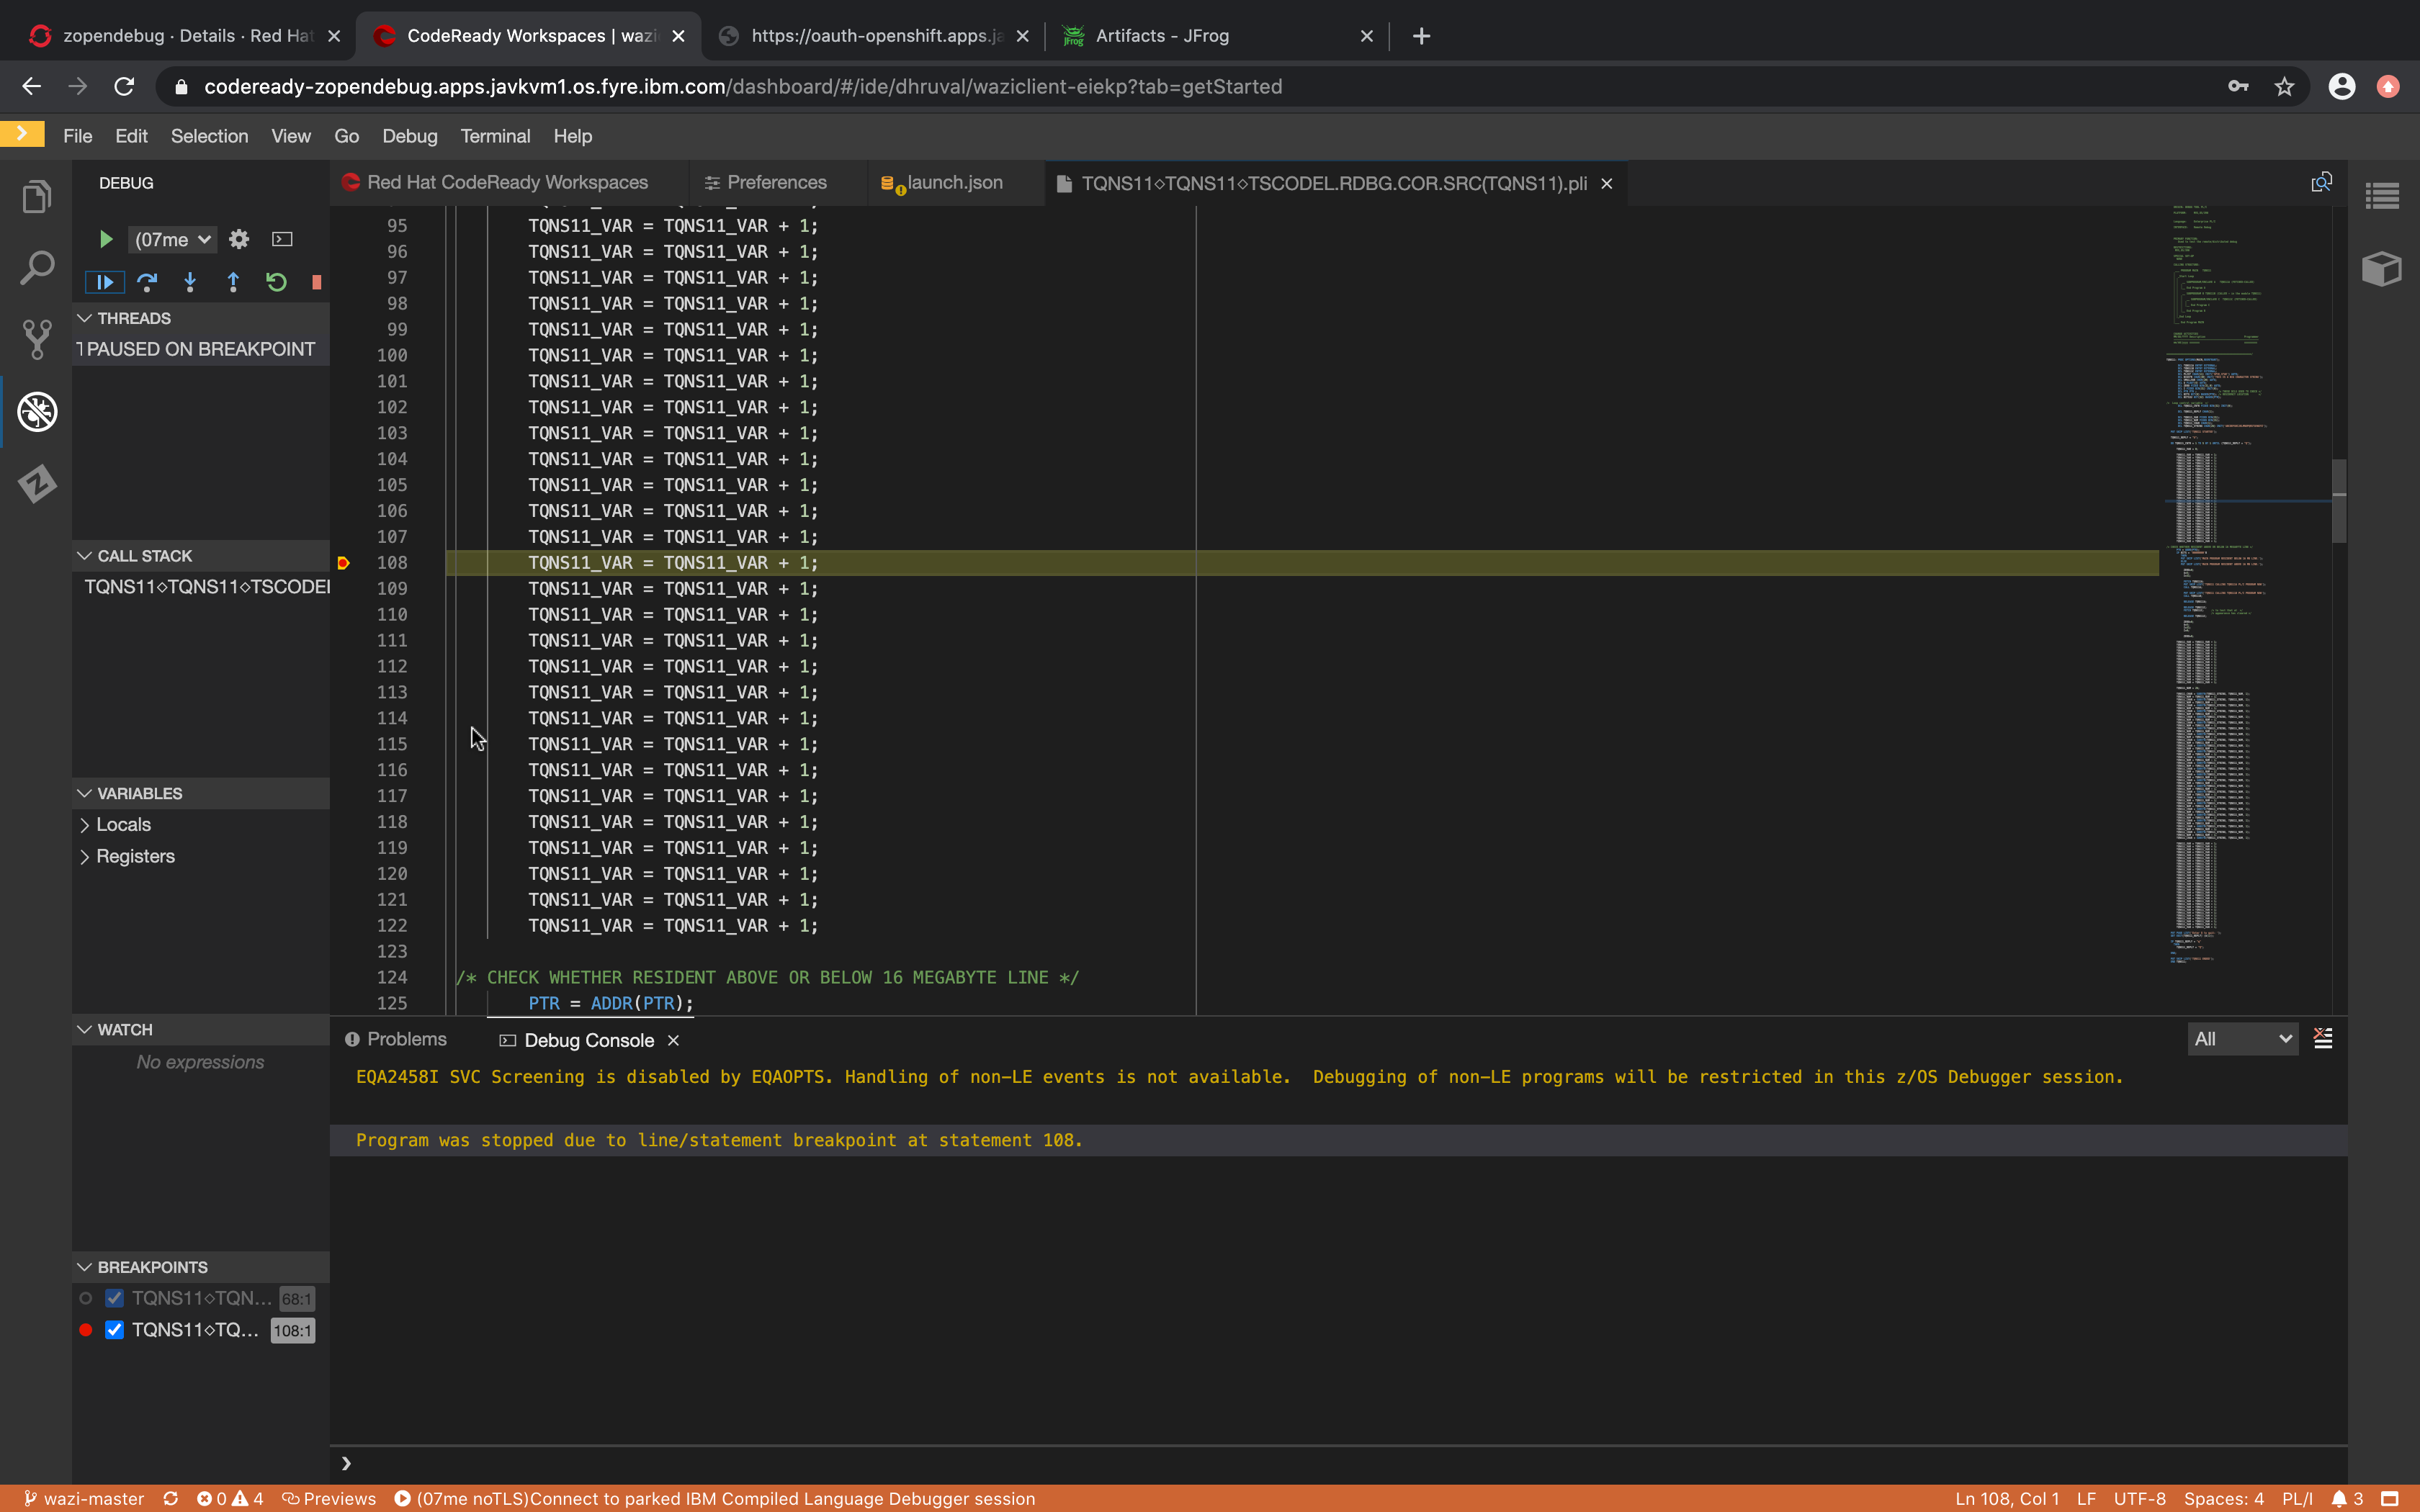This screenshot has width=2420, height=1512.
Task: Click the Step Into debug icon
Action: pos(190,282)
